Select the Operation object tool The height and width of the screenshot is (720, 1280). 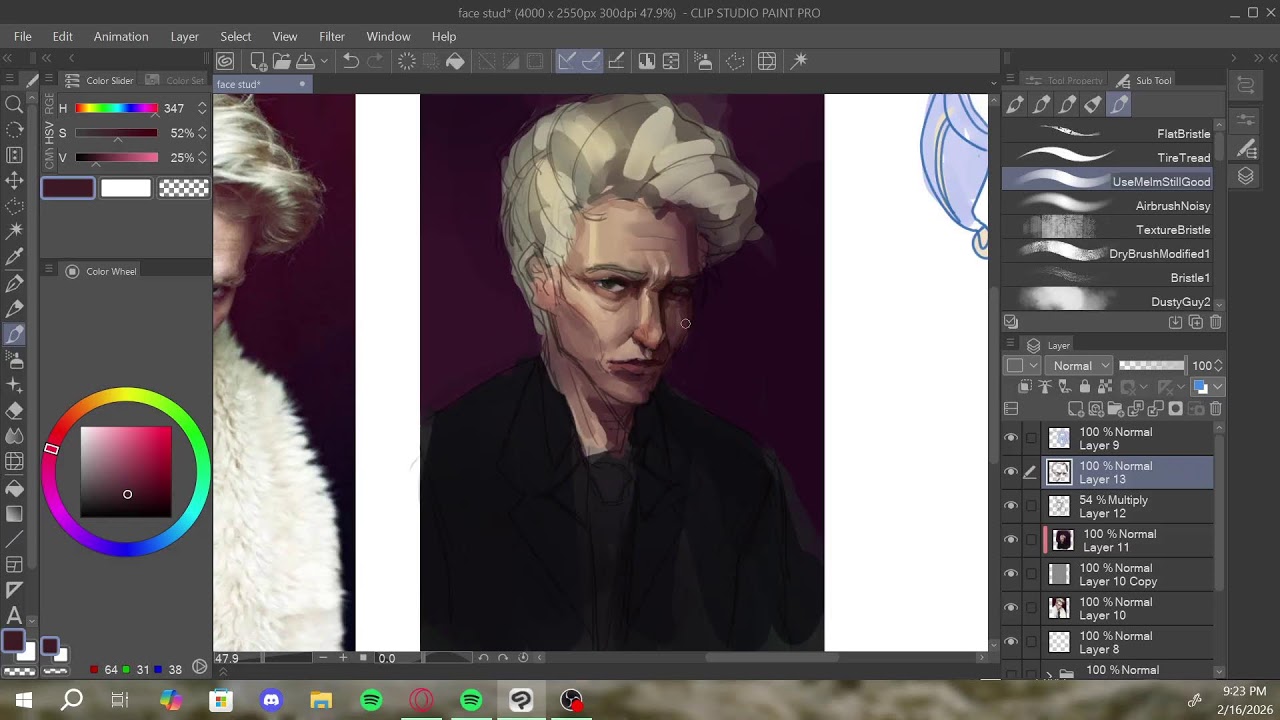point(15,155)
